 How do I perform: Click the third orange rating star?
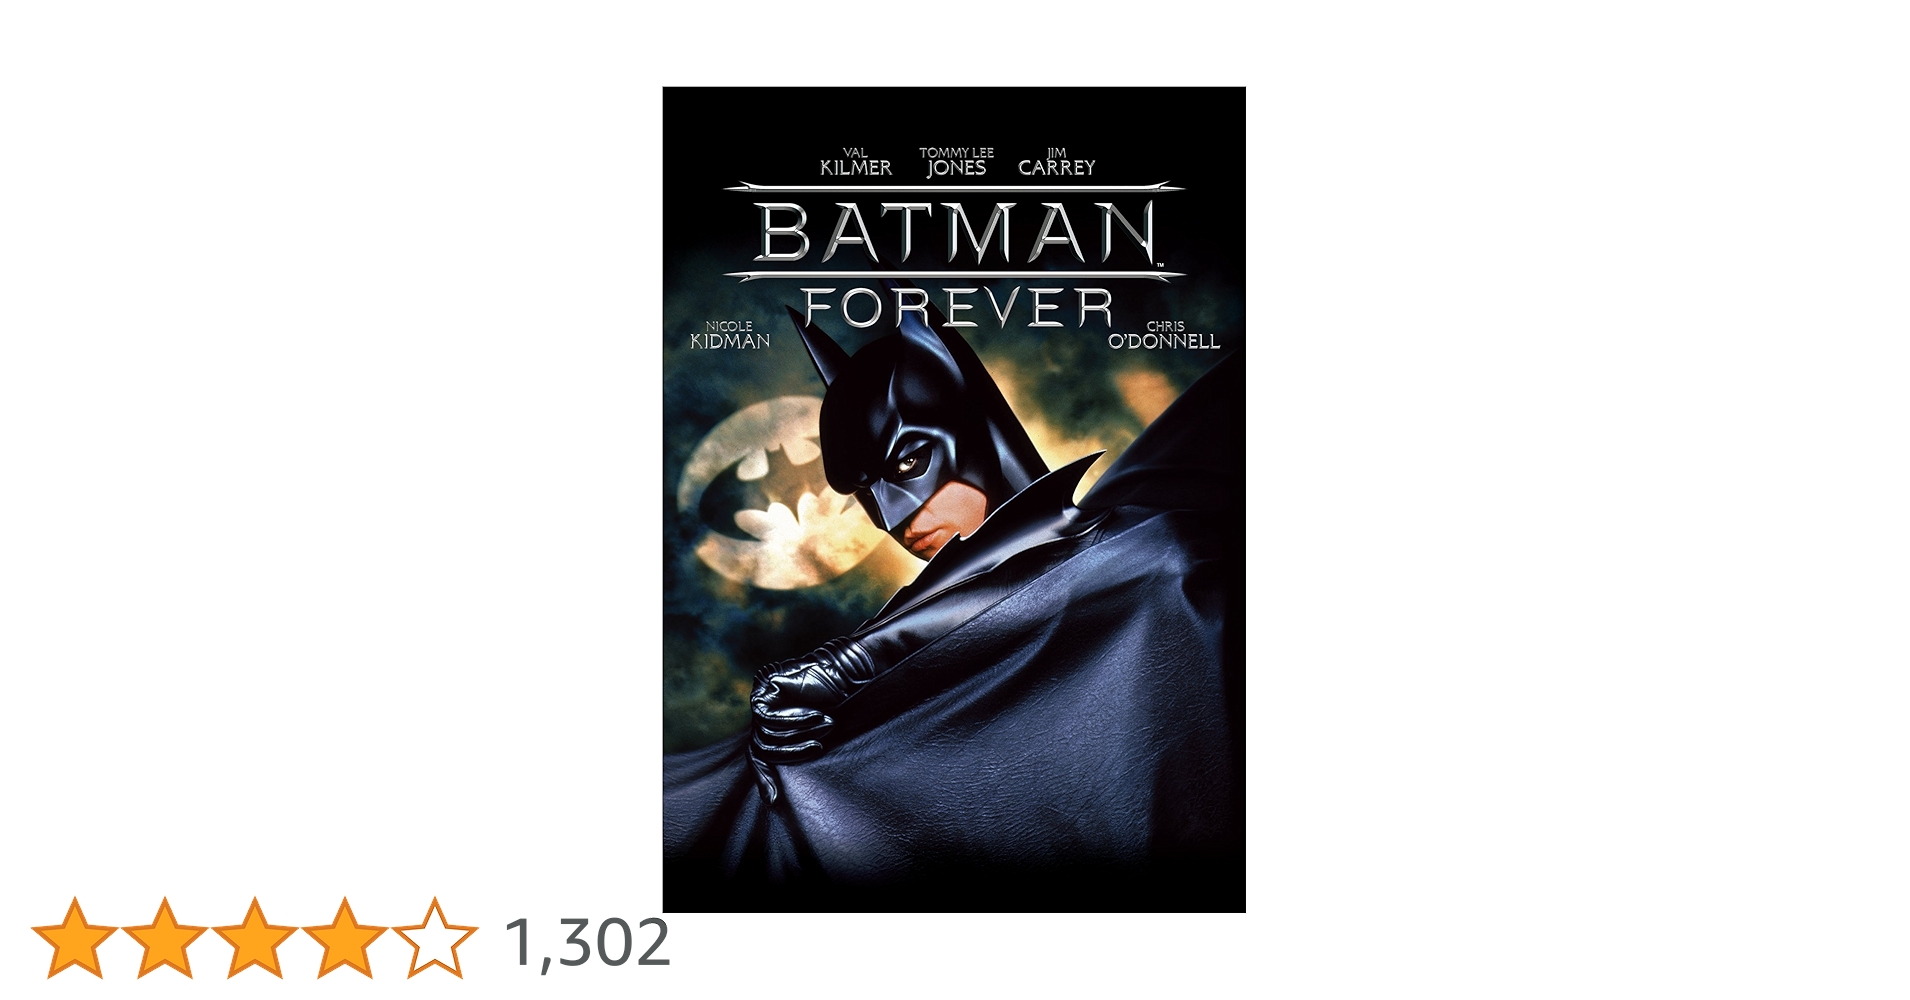click(x=254, y=938)
